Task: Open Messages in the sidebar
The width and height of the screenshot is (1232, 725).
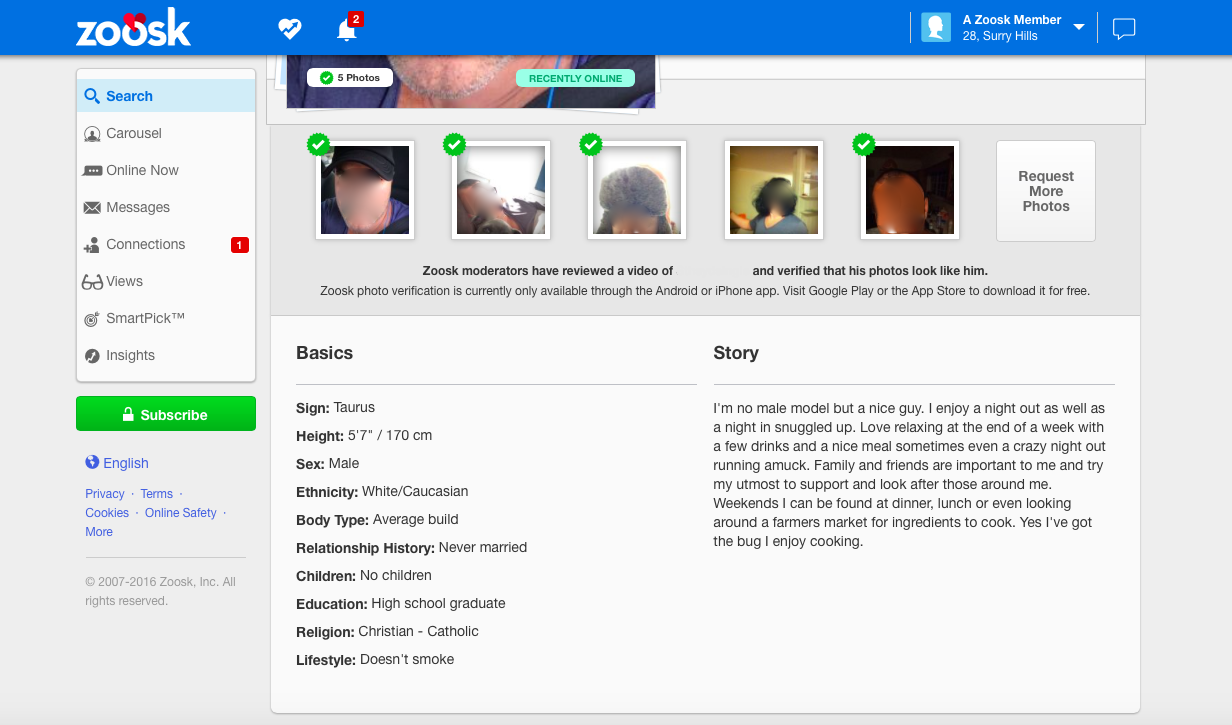Action: click(138, 207)
